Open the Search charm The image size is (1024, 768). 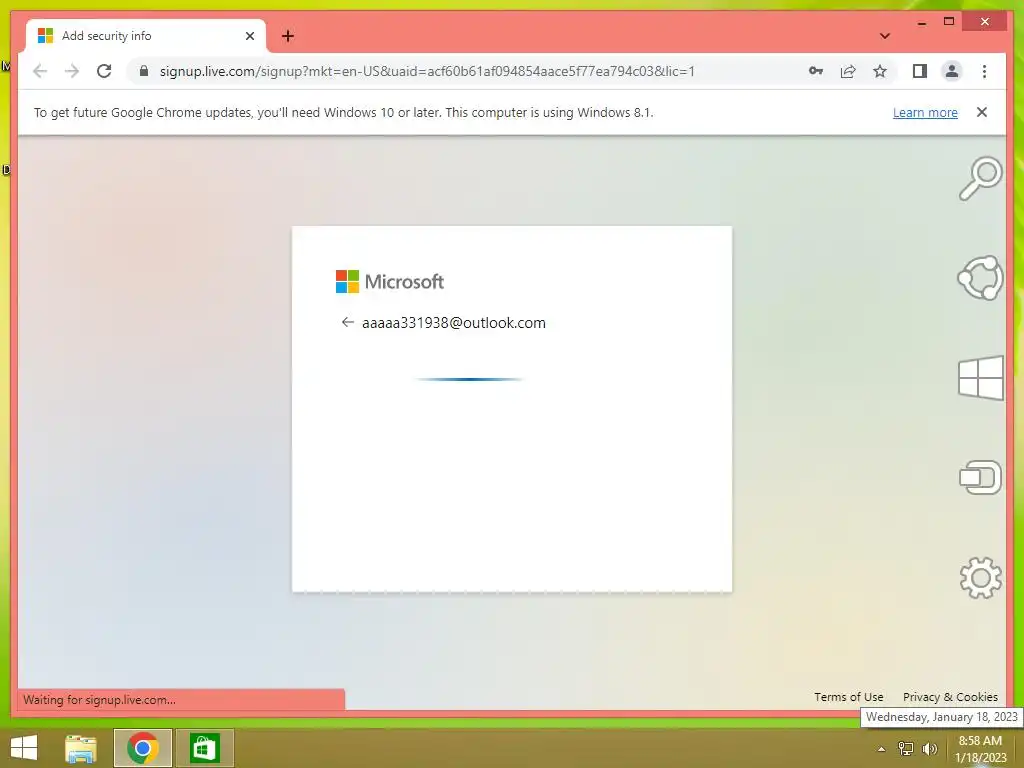coord(980,178)
